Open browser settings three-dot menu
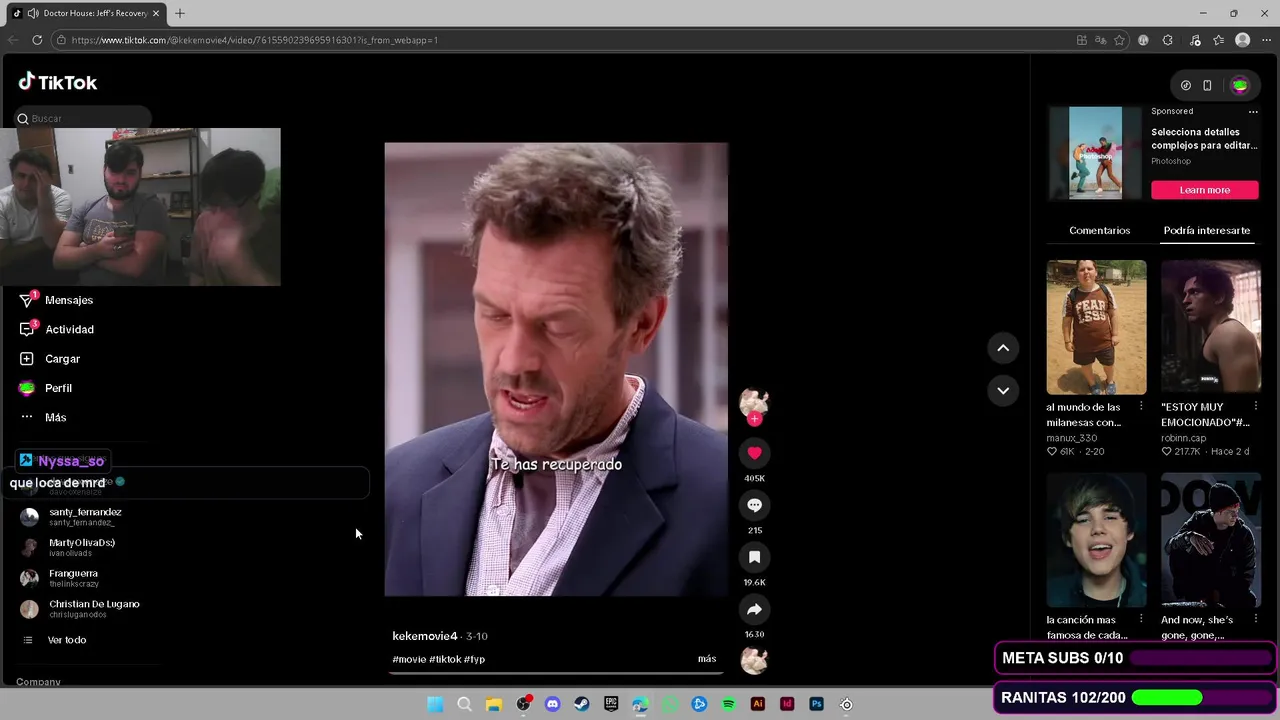Screen dimensions: 1280x720 coord(1266,40)
